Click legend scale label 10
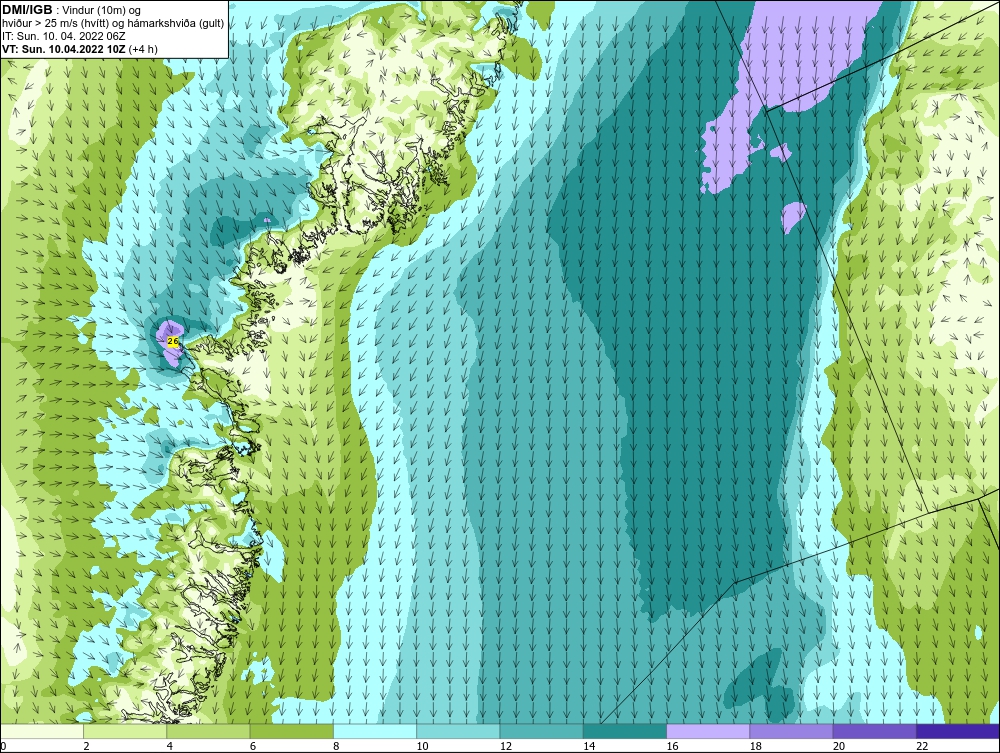 pyautogui.click(x=422, y=747)
